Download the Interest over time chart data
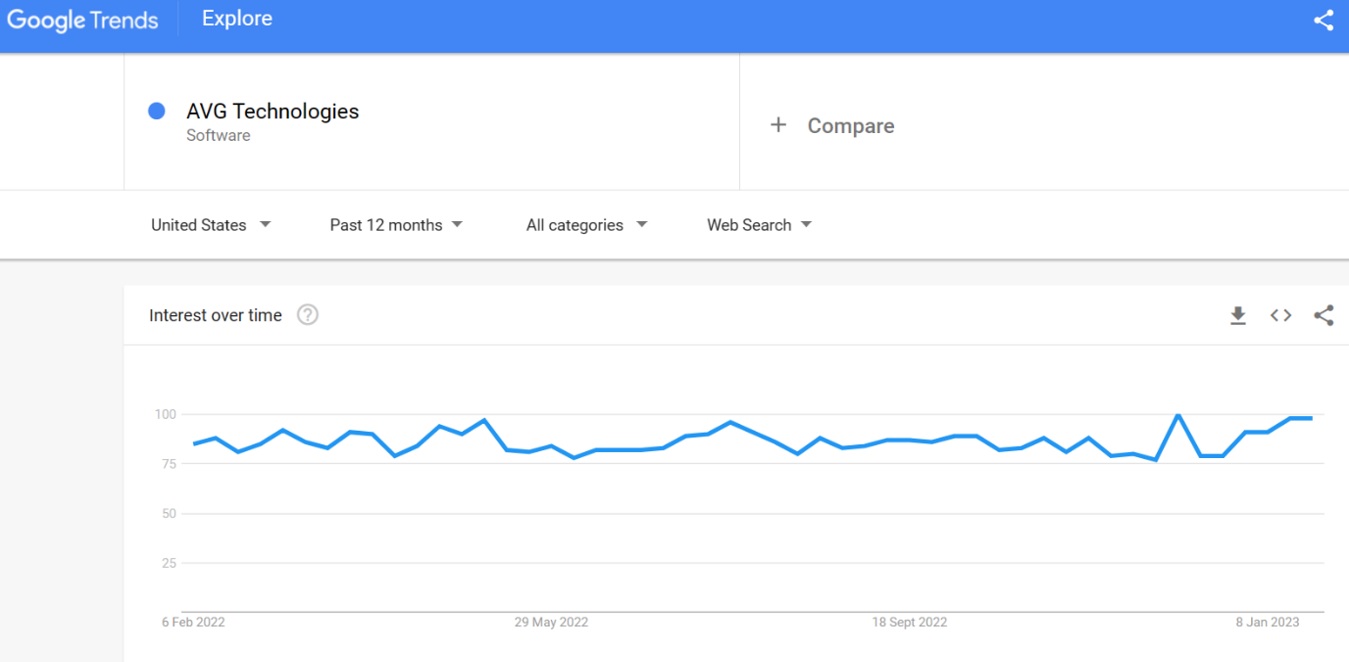Viewport: 1349px width, 662px height. (x=1238, y=316)
